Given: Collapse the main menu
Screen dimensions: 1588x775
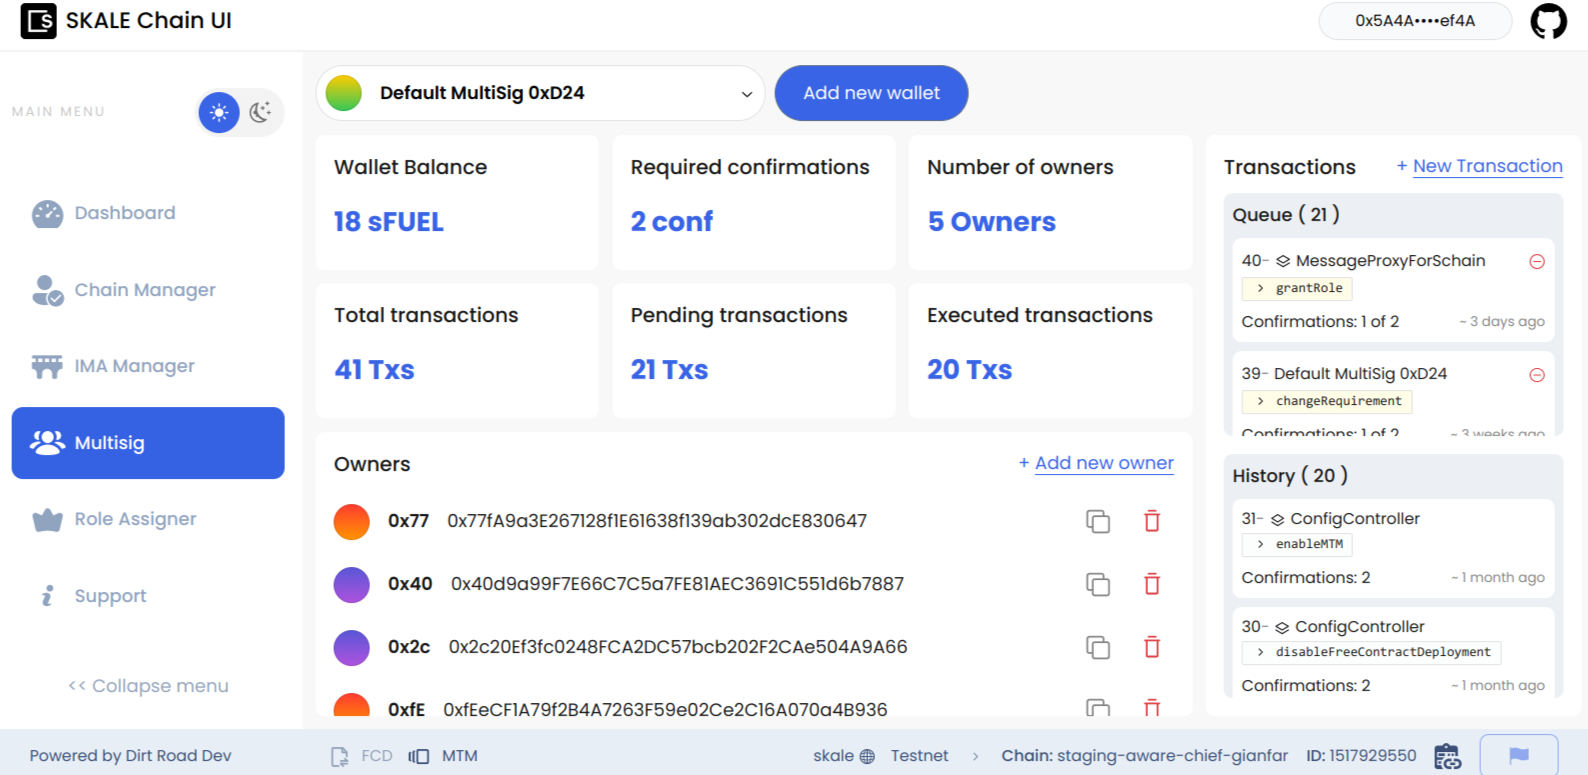Looking at the screenshot, I should [148, 686].
